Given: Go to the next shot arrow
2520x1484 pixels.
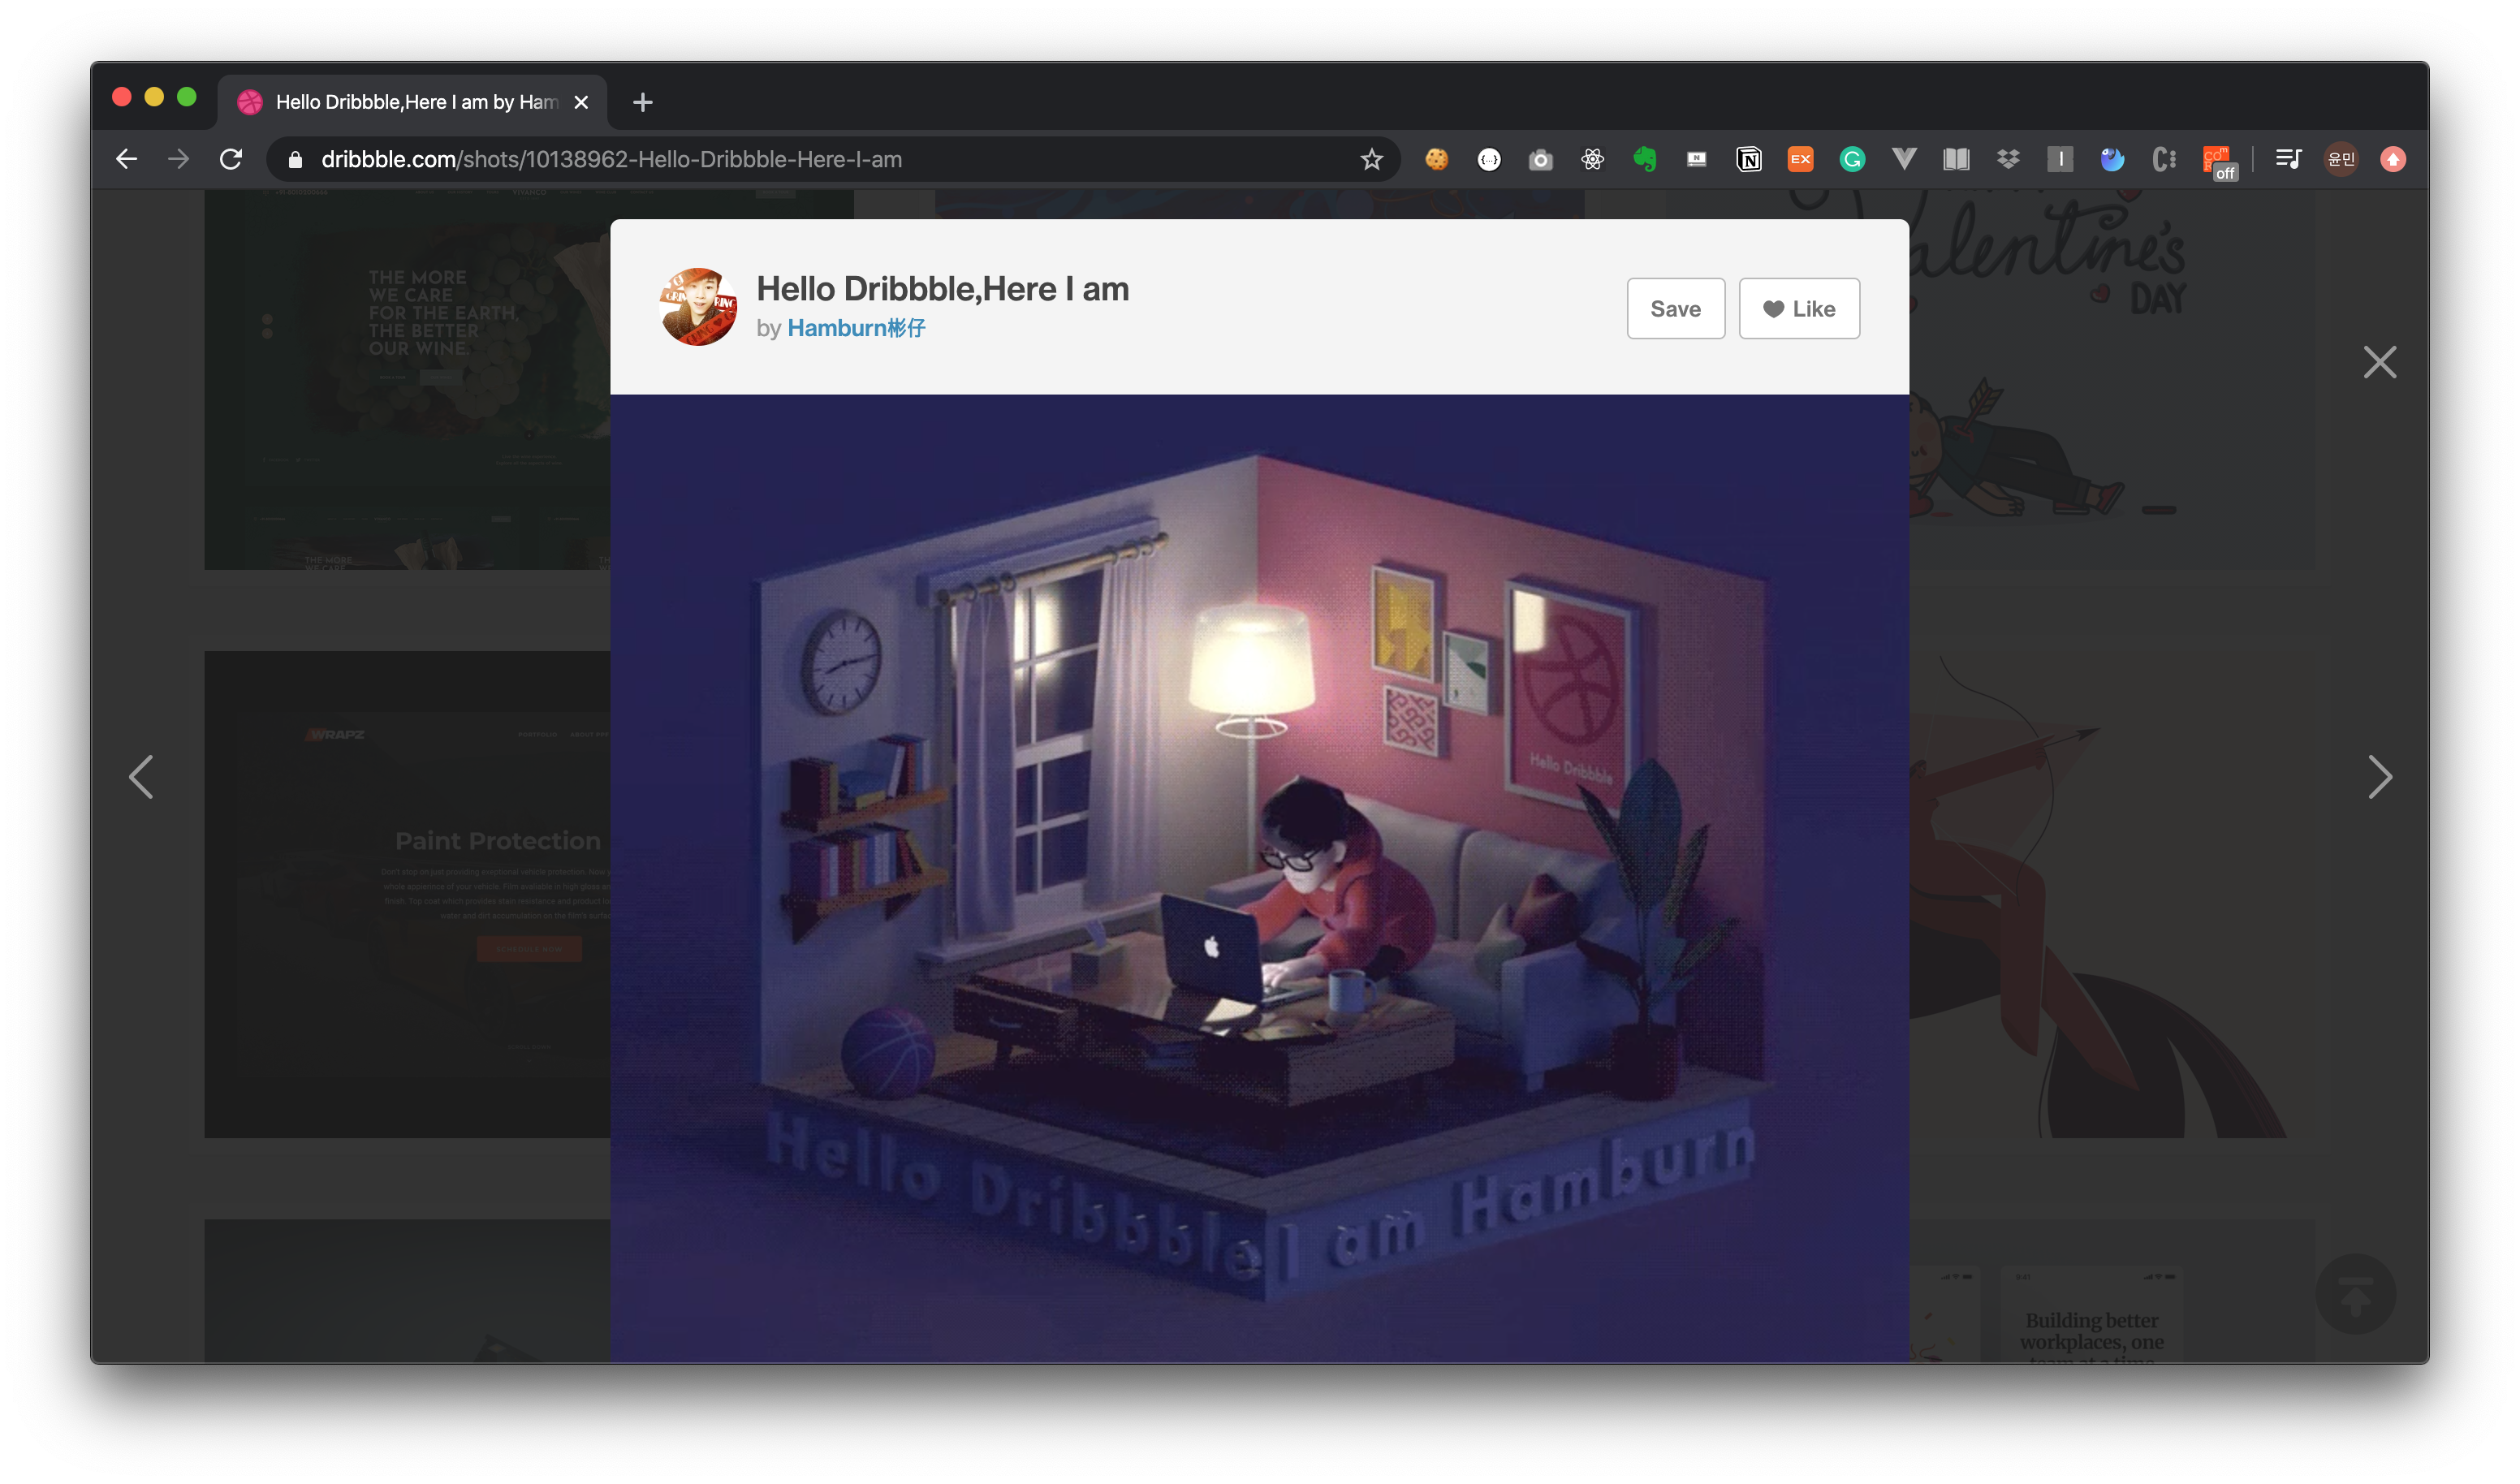Looking at the screenshot, I should pos(2379,777).
